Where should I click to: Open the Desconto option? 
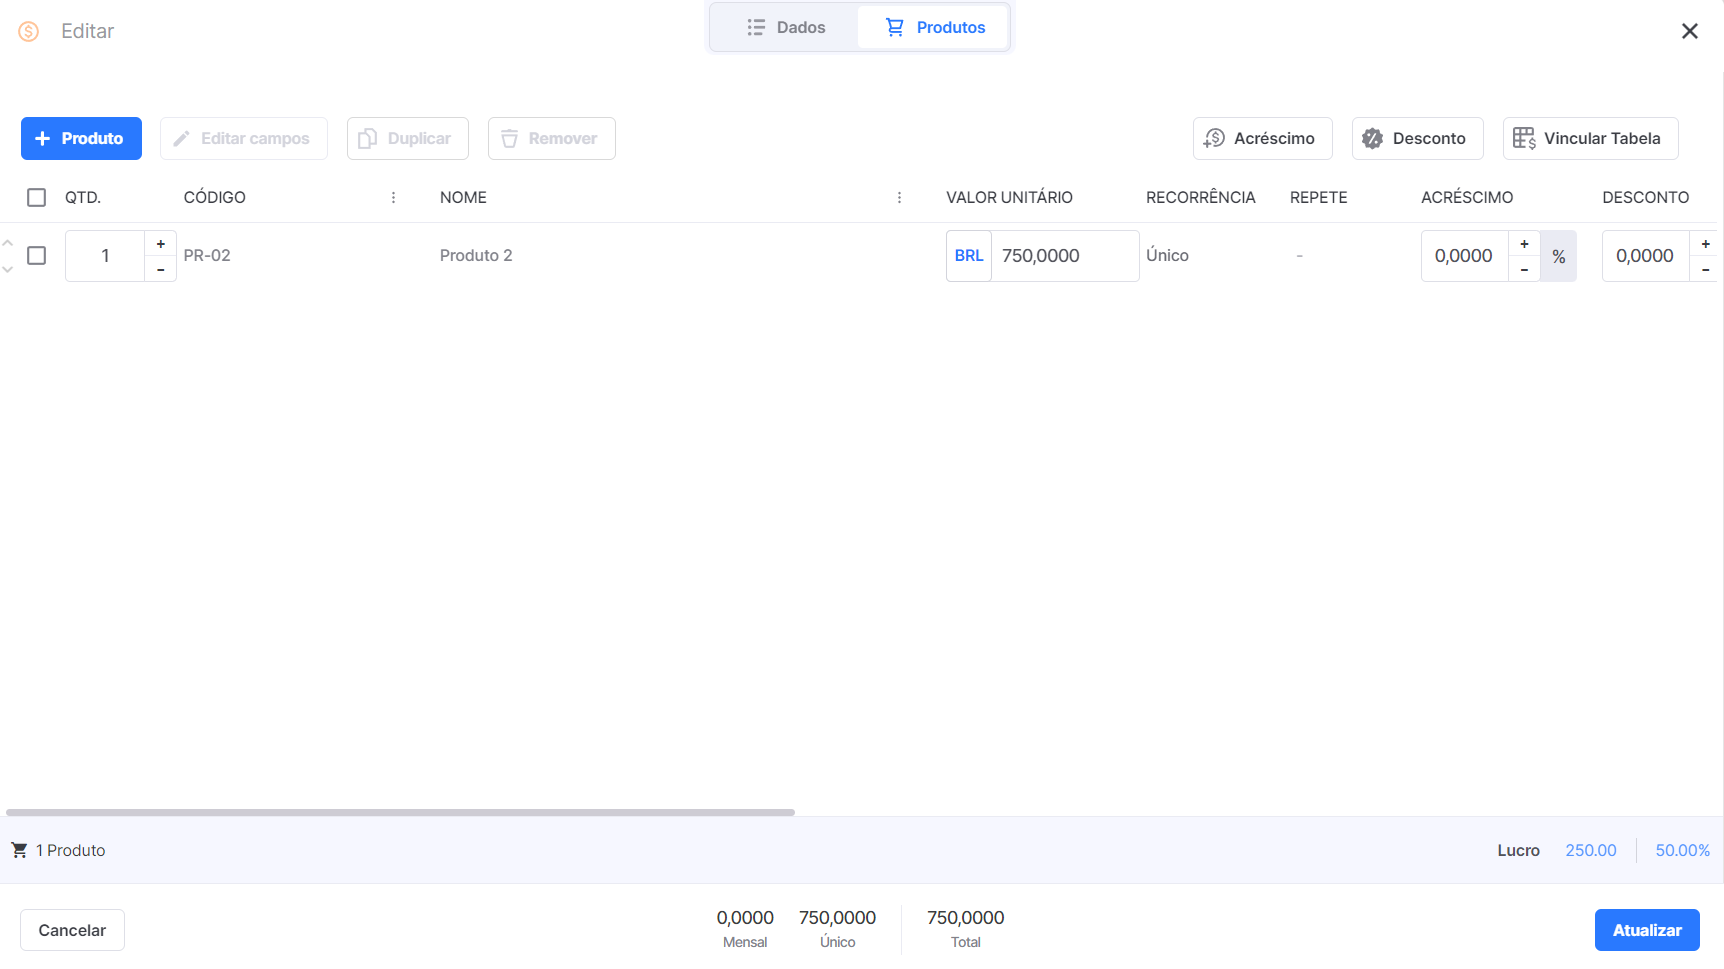[x=1417, y=138]
